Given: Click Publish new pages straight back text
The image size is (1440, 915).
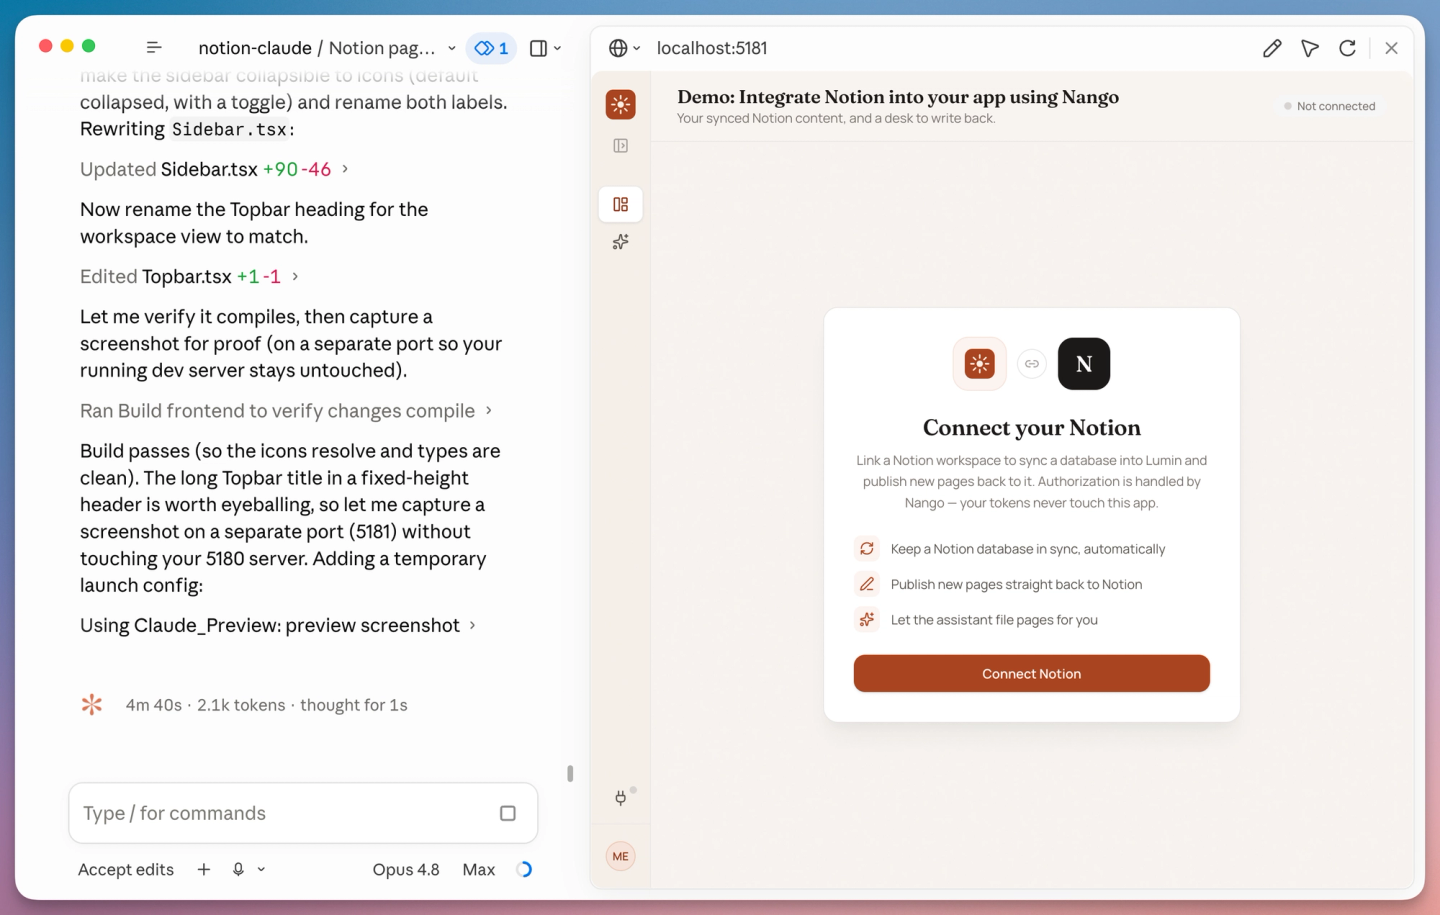Looking at the screenshot, I should [1016, 584].
